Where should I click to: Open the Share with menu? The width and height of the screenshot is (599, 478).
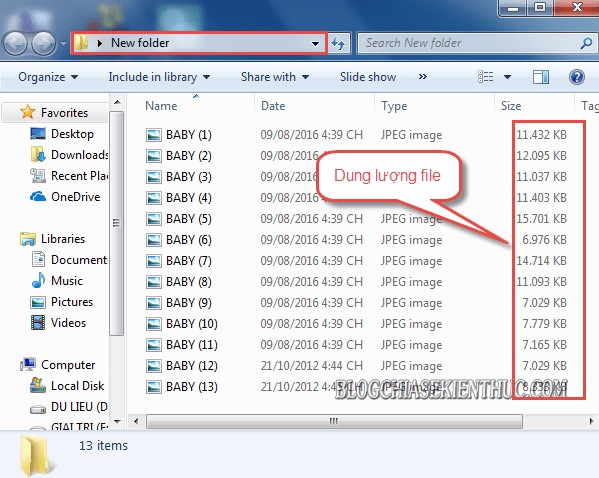point(275,77)
